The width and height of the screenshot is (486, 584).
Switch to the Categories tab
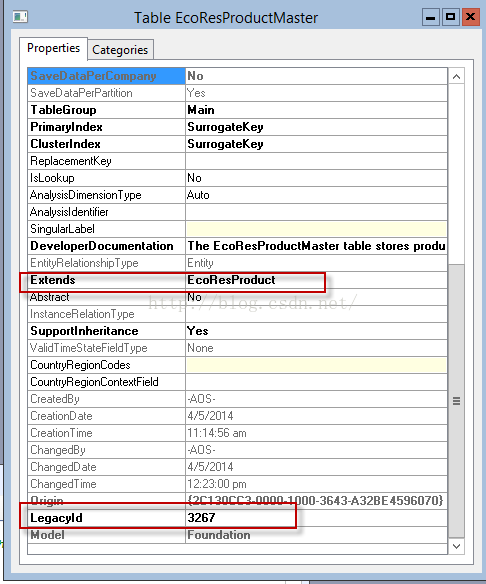tap(120, 50)
